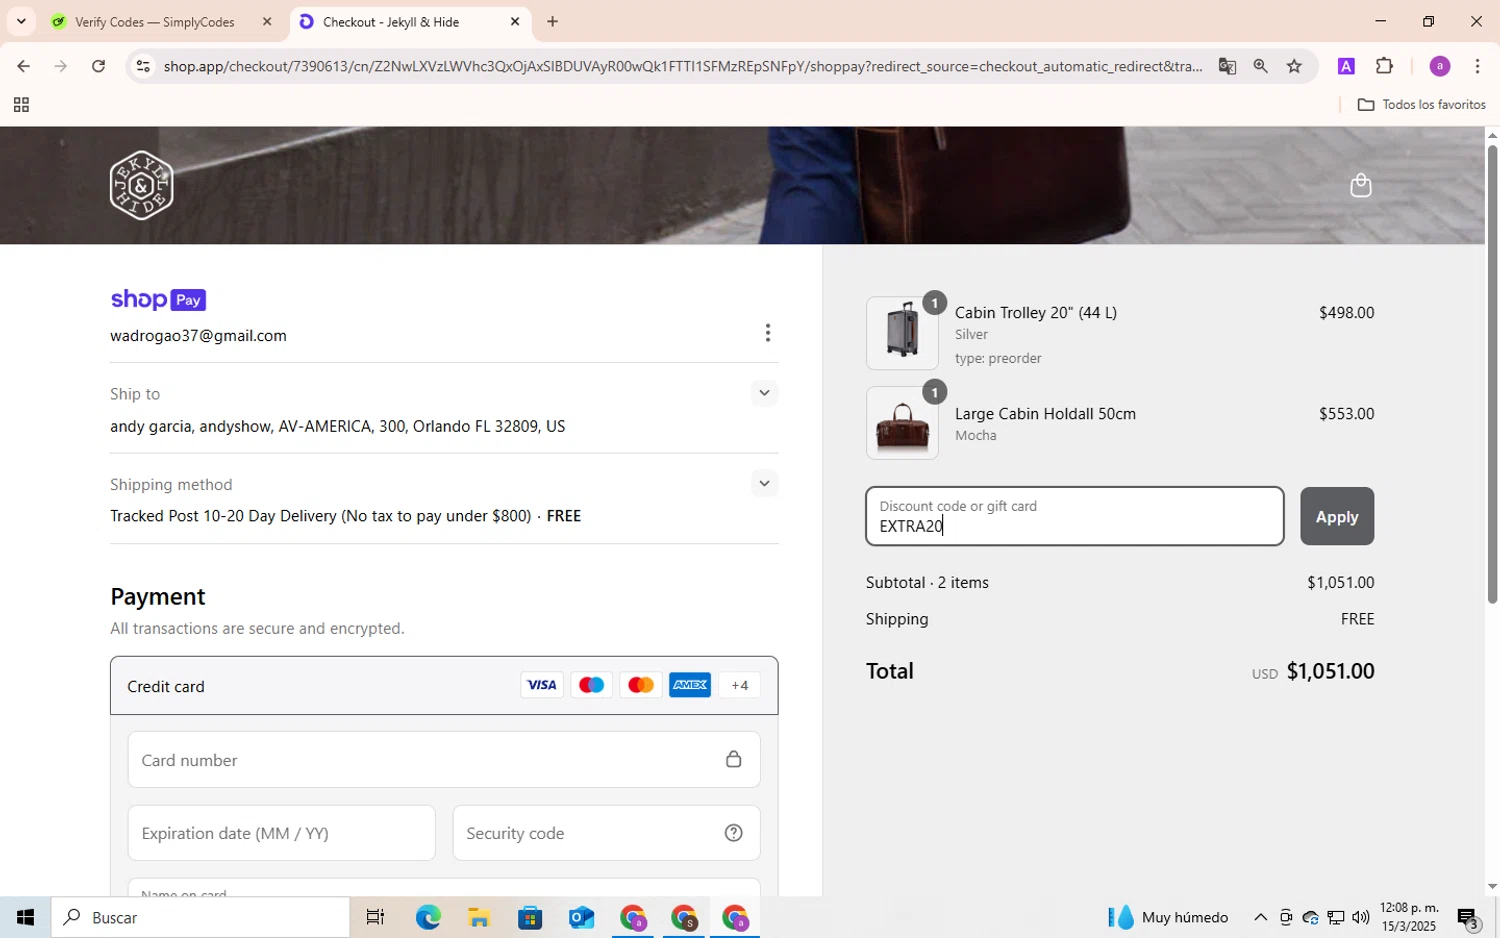Viewport: 1500px width, 938px height.
Task: Open Todos los favoritos folder
Action: coord(1421,105)
